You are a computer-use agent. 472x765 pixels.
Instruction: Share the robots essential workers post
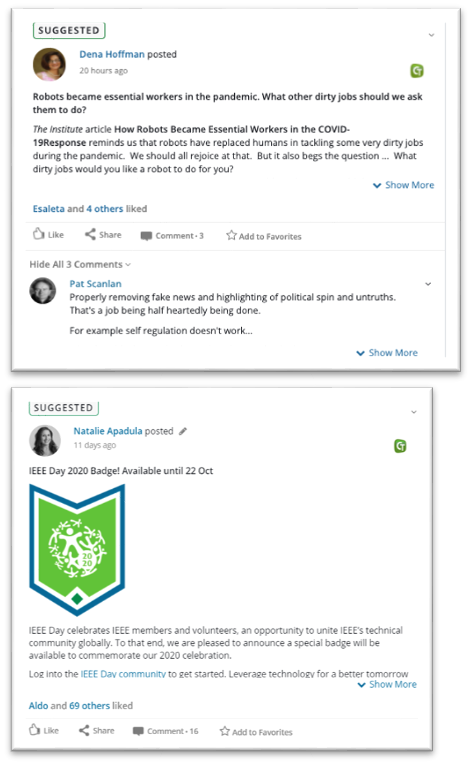(103, 235)
